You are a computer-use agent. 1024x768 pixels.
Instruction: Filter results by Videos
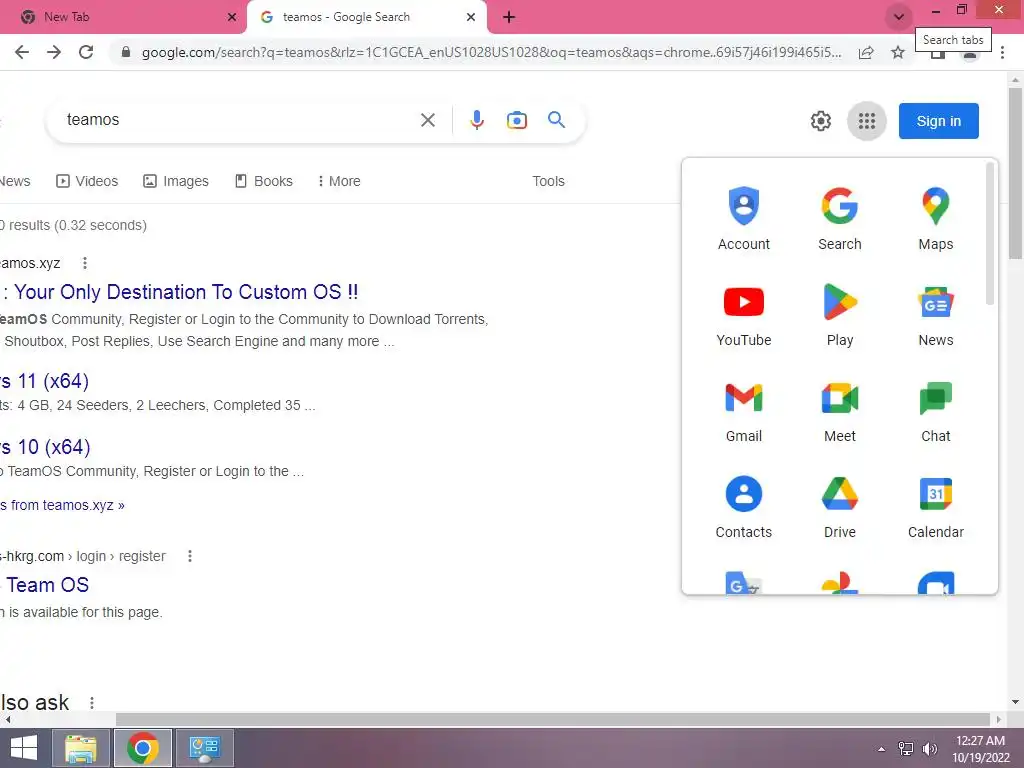tap(87, 181)
